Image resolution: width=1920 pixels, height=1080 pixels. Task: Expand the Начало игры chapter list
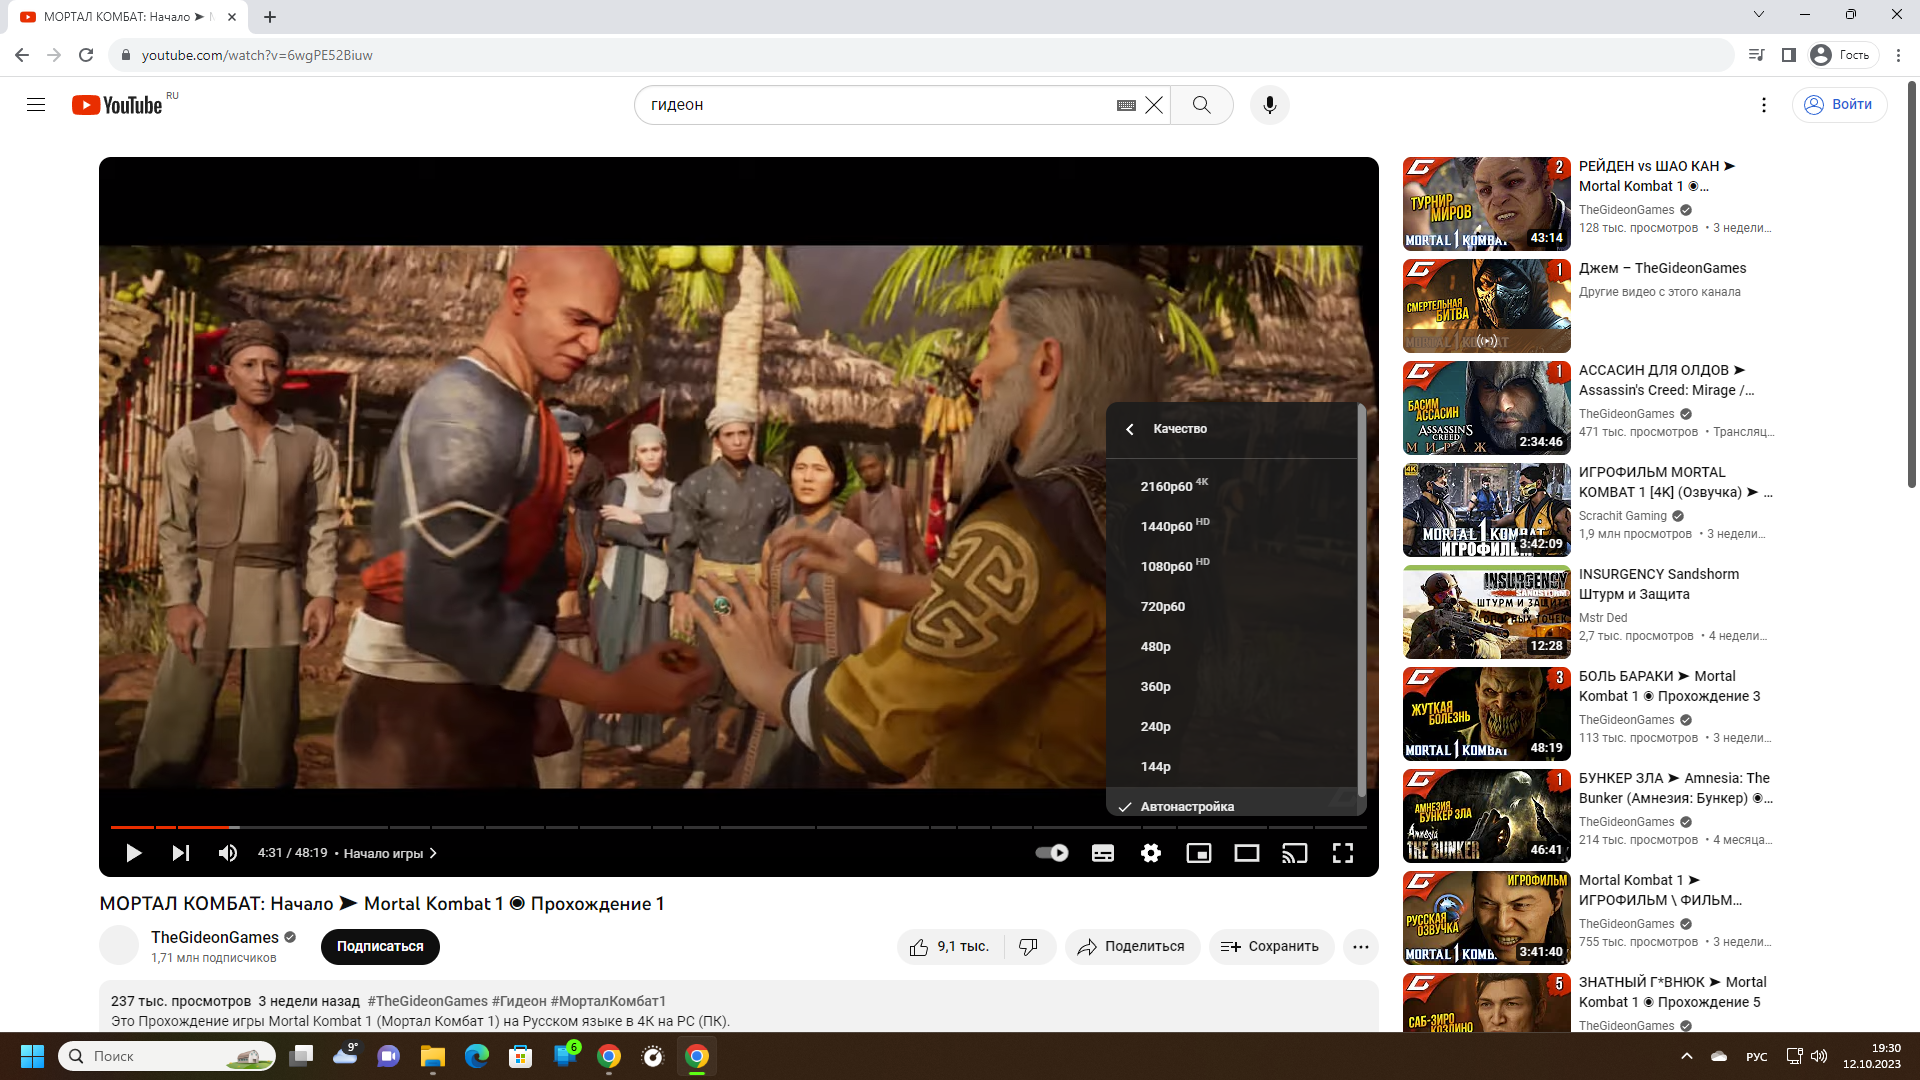(x=390, y=853)
